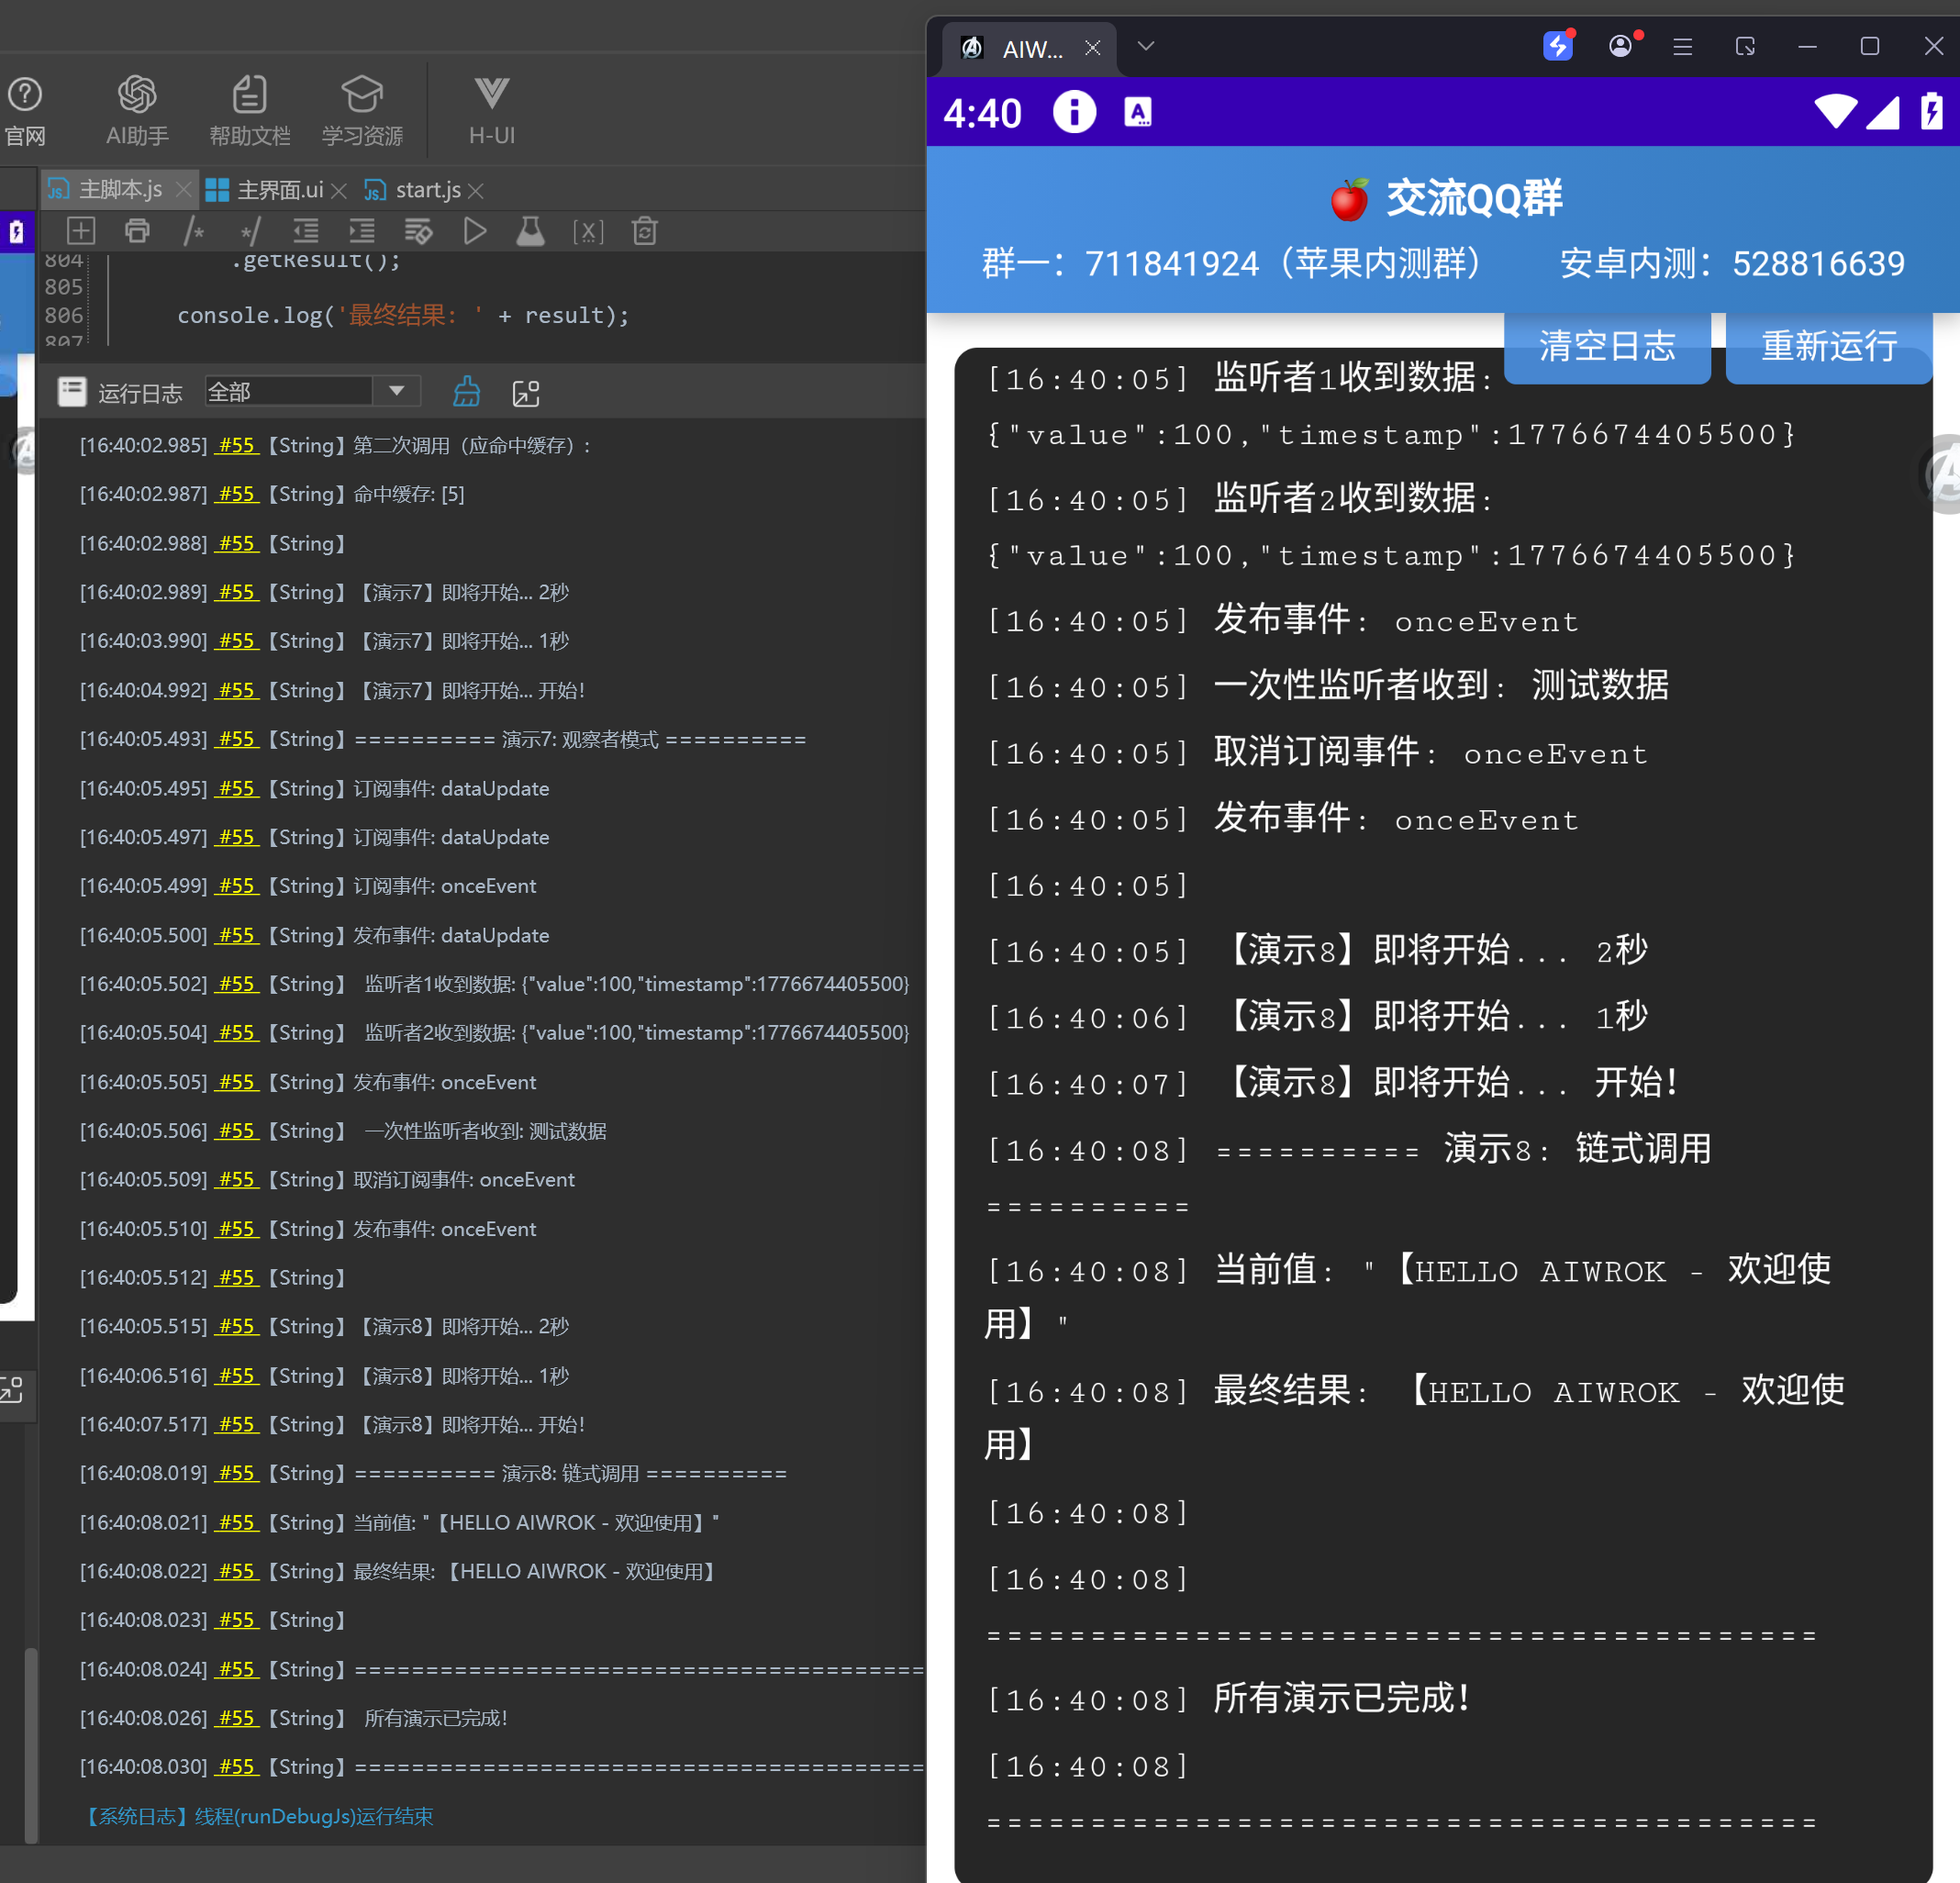1960x1883 pixels.
Task: Open the hamburger menu in the AIW window
Action: click(x=1683, y=46)
